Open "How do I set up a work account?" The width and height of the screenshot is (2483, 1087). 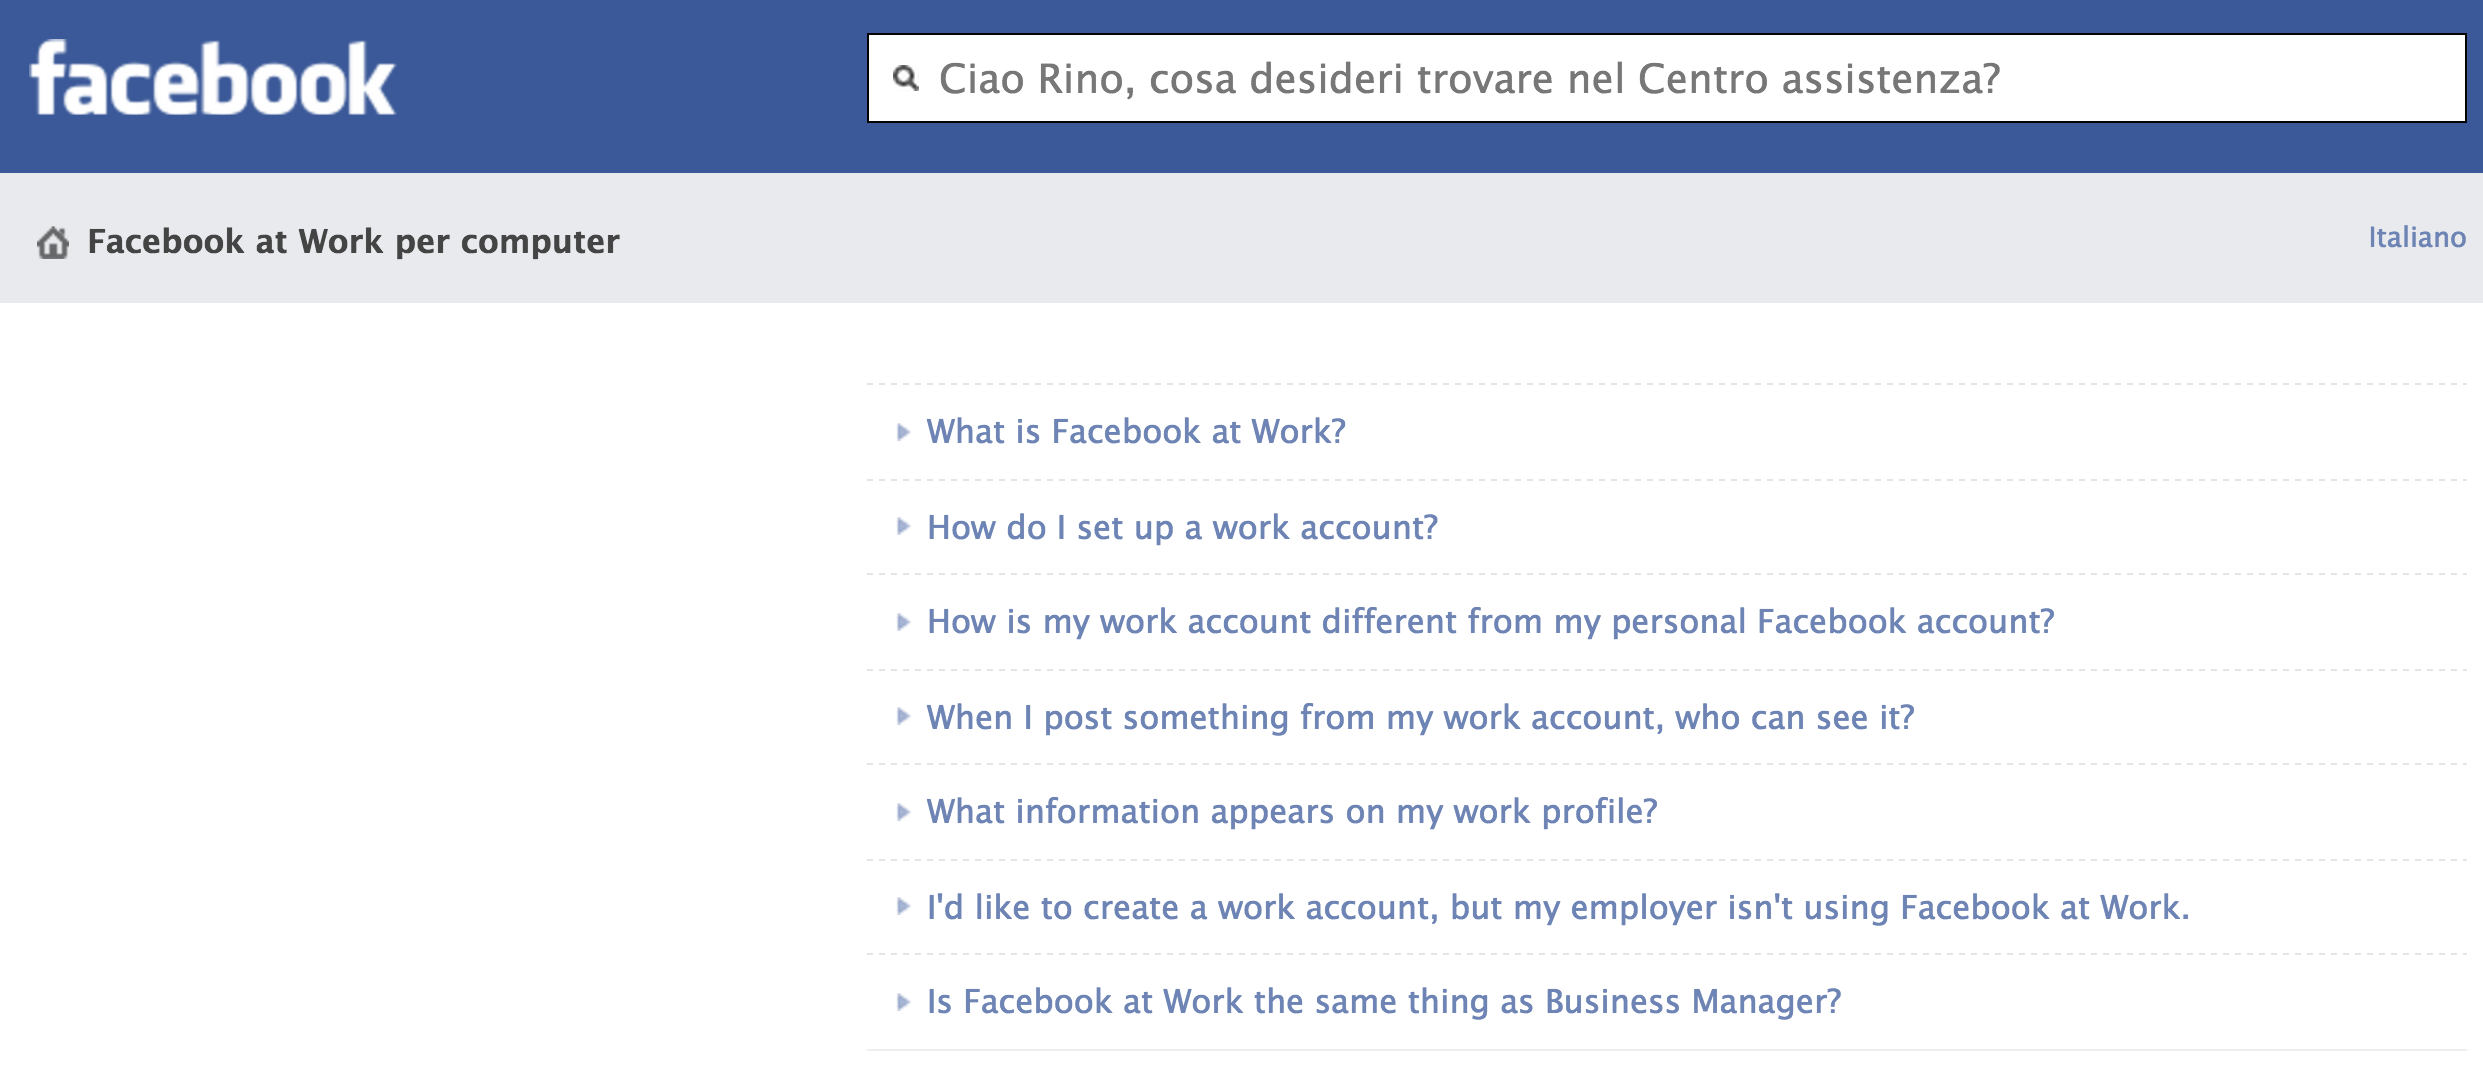(x=1182, y=527)
